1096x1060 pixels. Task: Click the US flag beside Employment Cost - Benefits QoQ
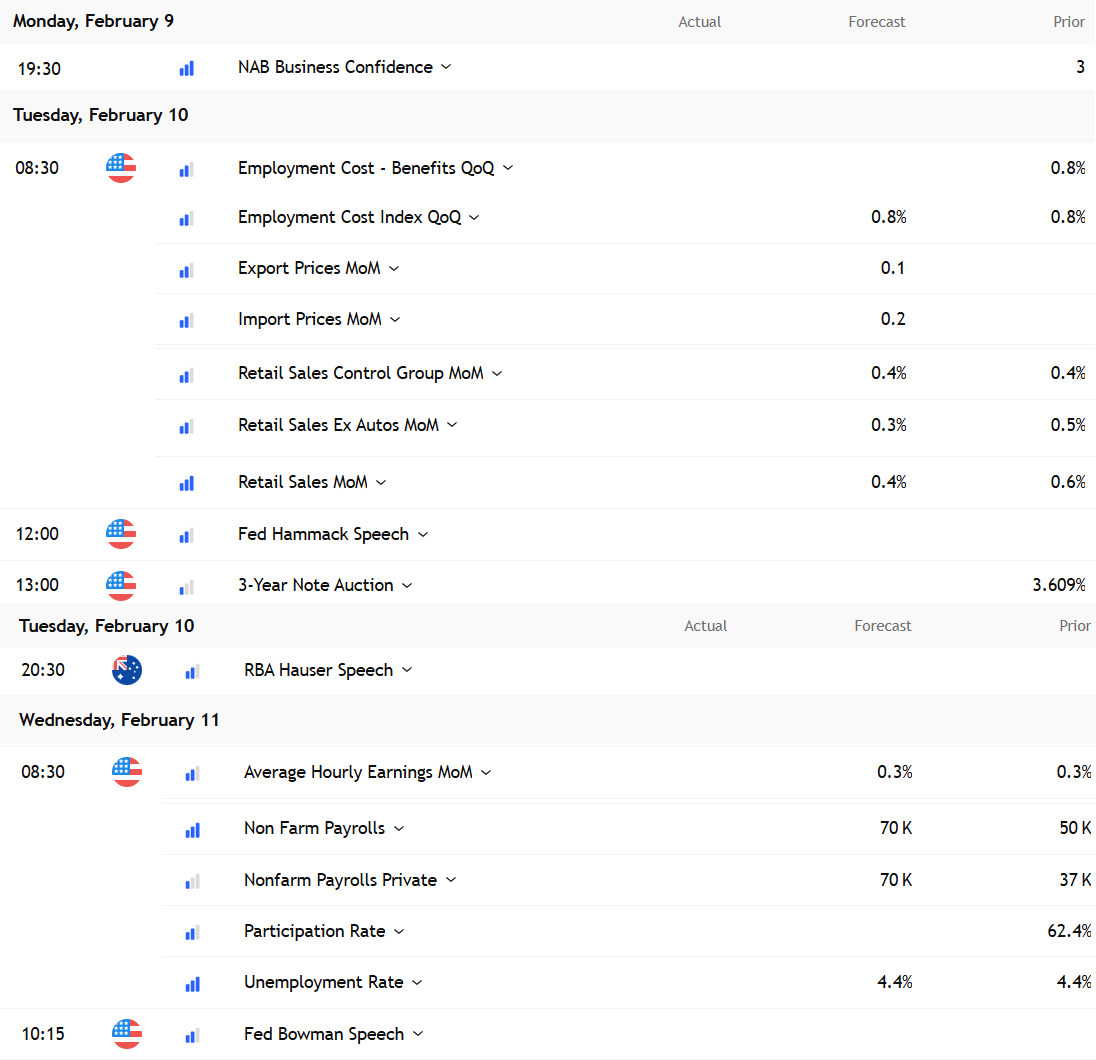[121, 168]
